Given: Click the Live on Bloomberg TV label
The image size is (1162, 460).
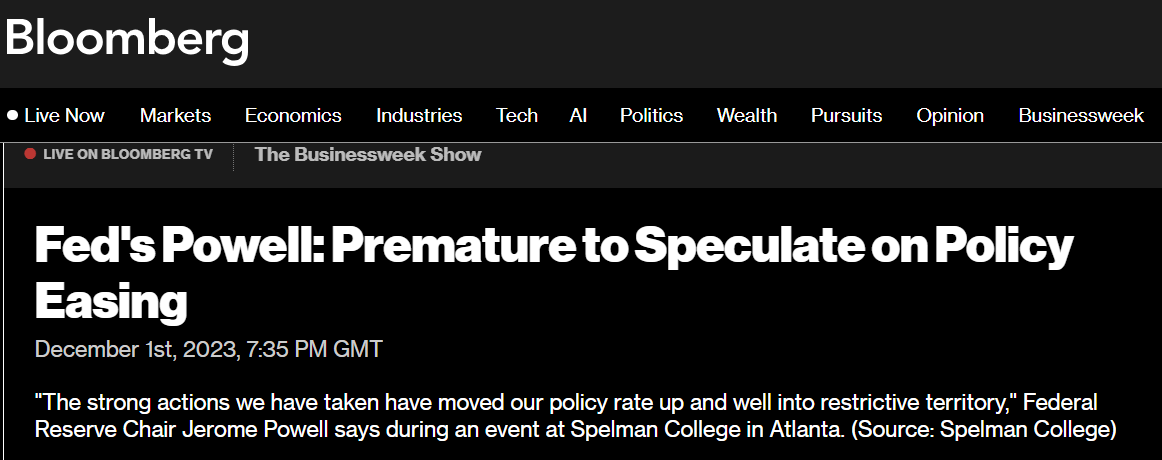Looking at the screenshot, I should coord(127,154).
